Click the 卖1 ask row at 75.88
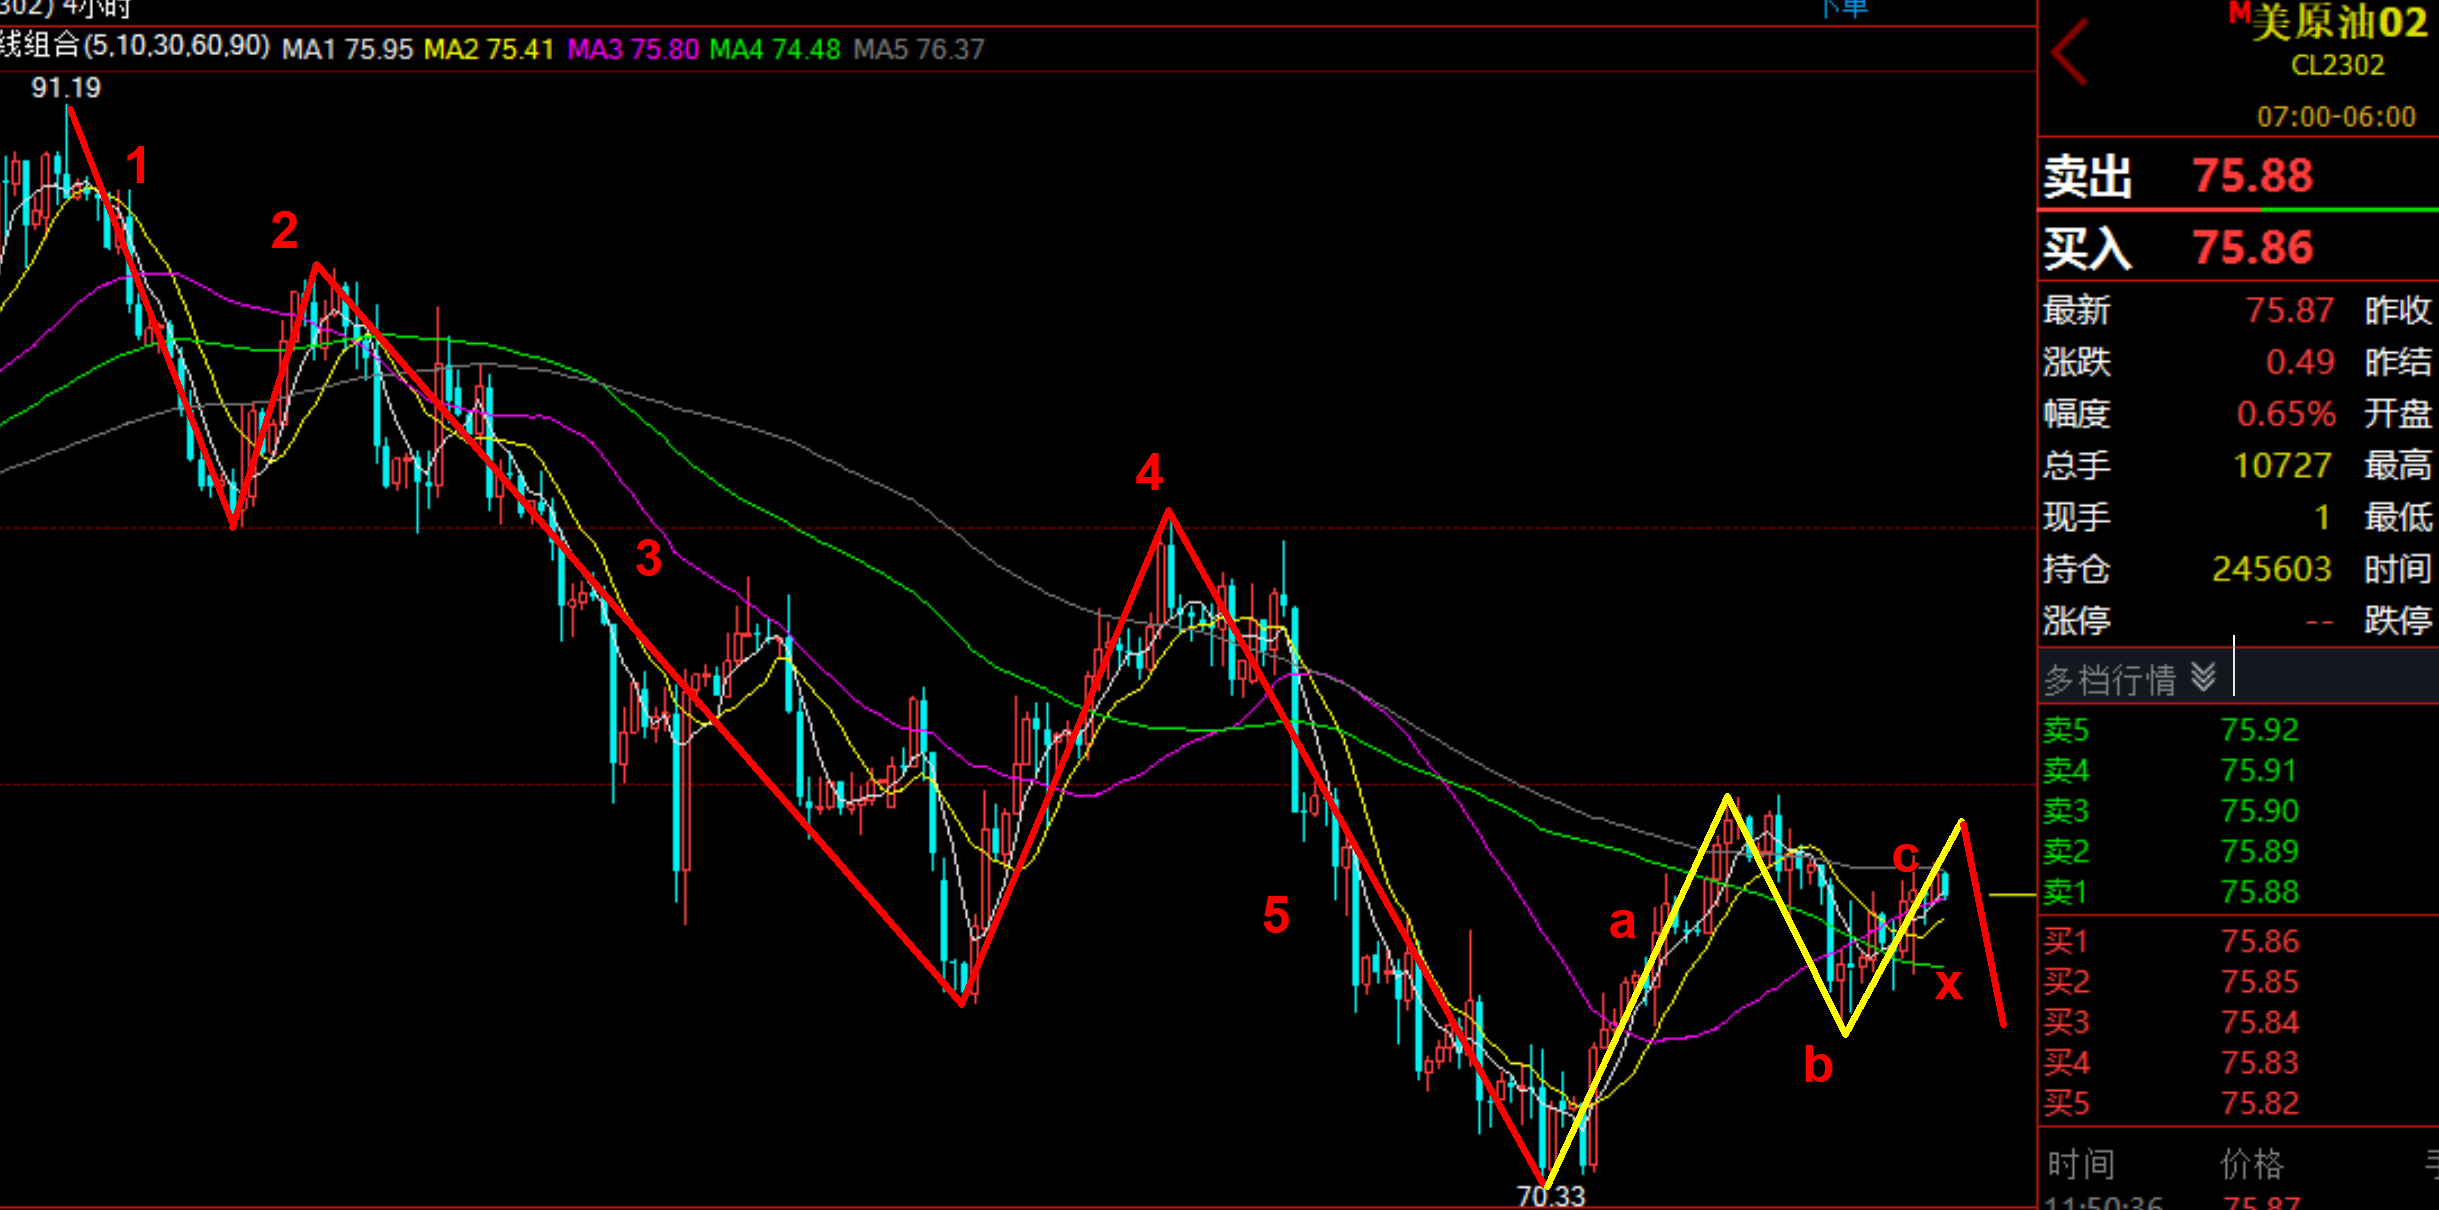 [2170, 892]
